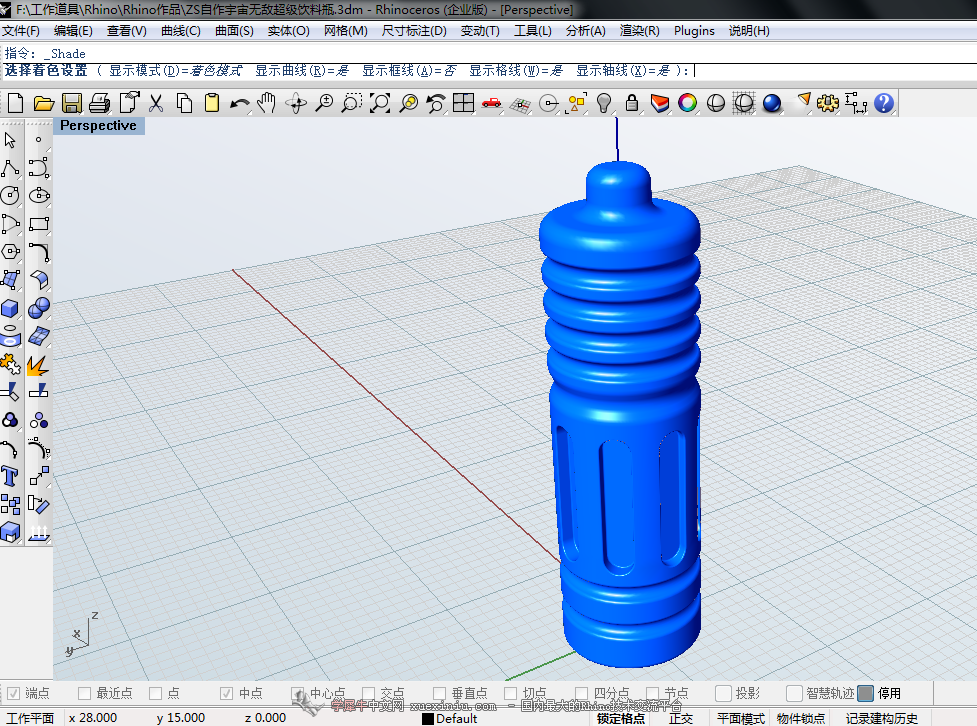Toggle 正交 in status bar

pos(681,719)
